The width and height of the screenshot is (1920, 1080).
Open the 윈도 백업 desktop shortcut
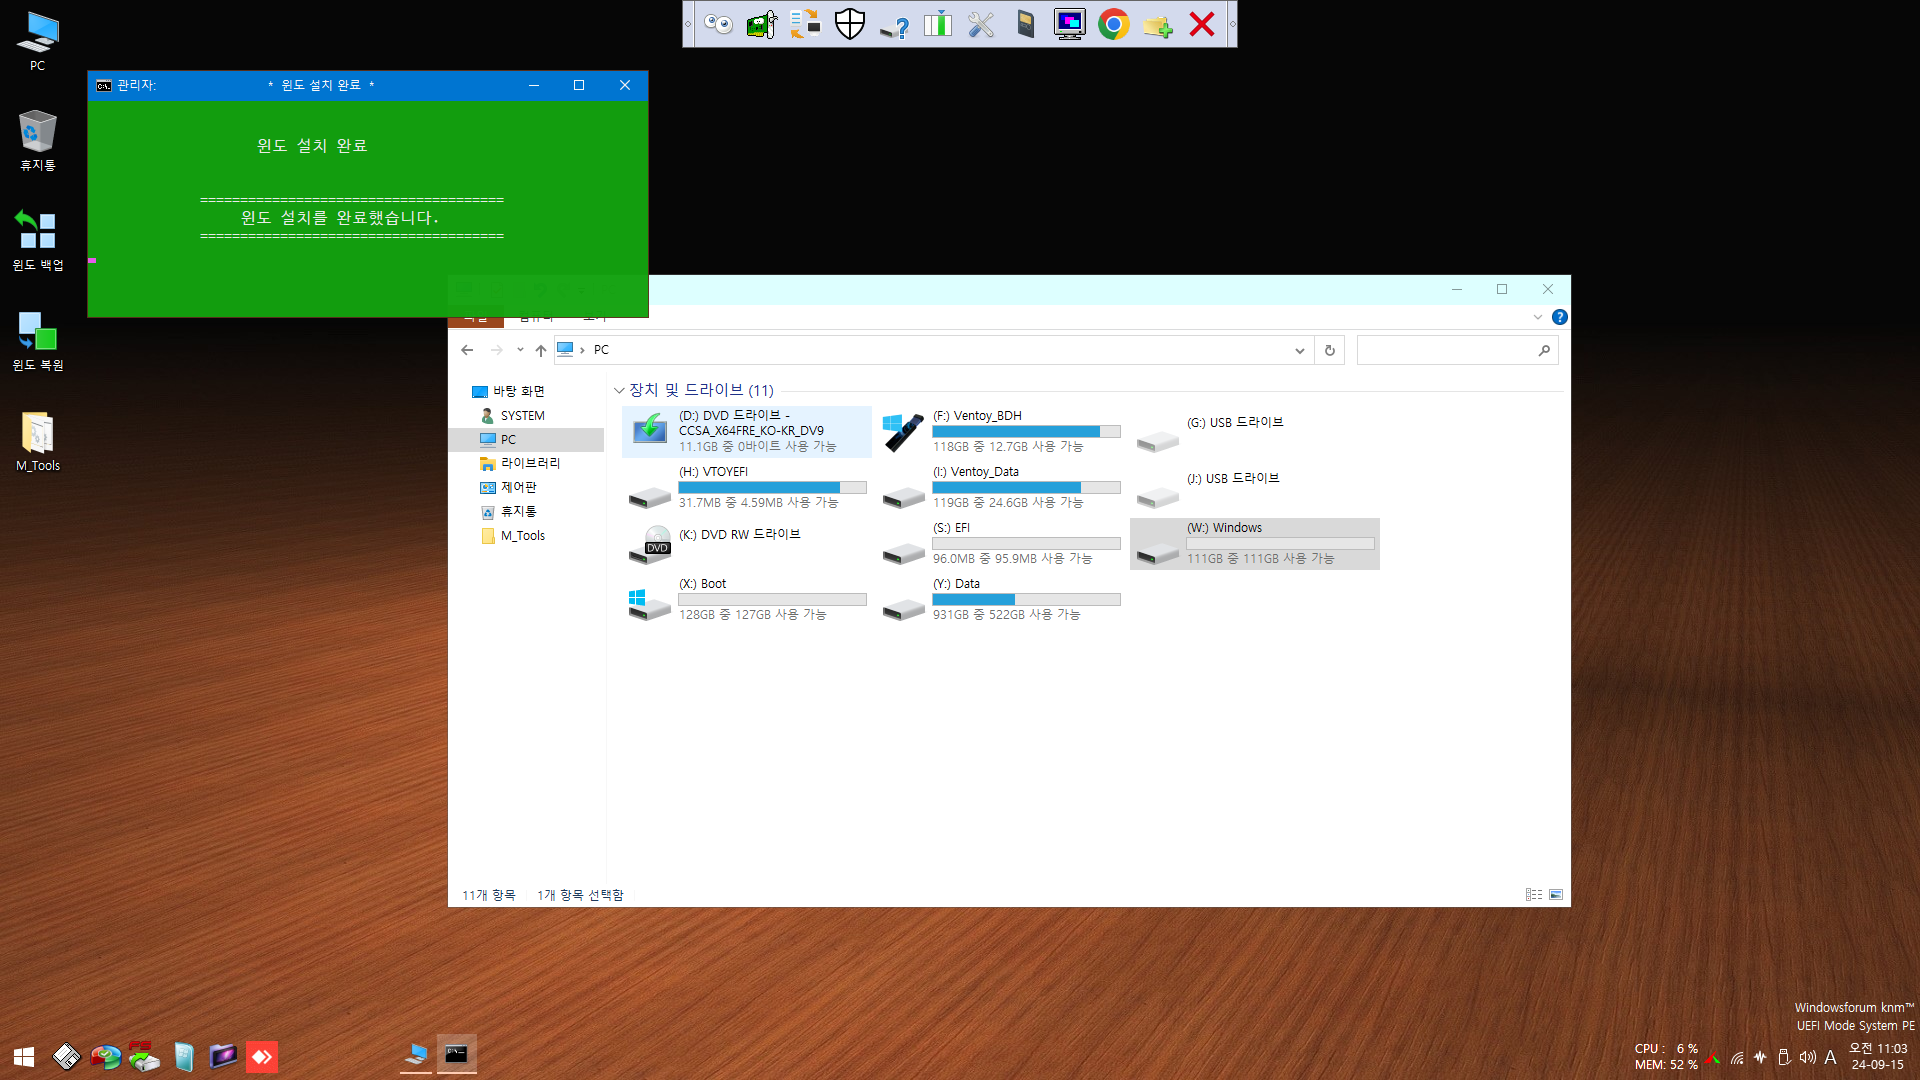click(x=38, y=240)
